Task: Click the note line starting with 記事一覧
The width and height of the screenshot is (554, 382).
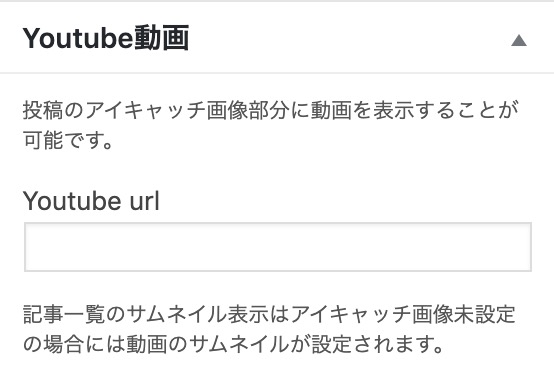Action: [269, 314]
